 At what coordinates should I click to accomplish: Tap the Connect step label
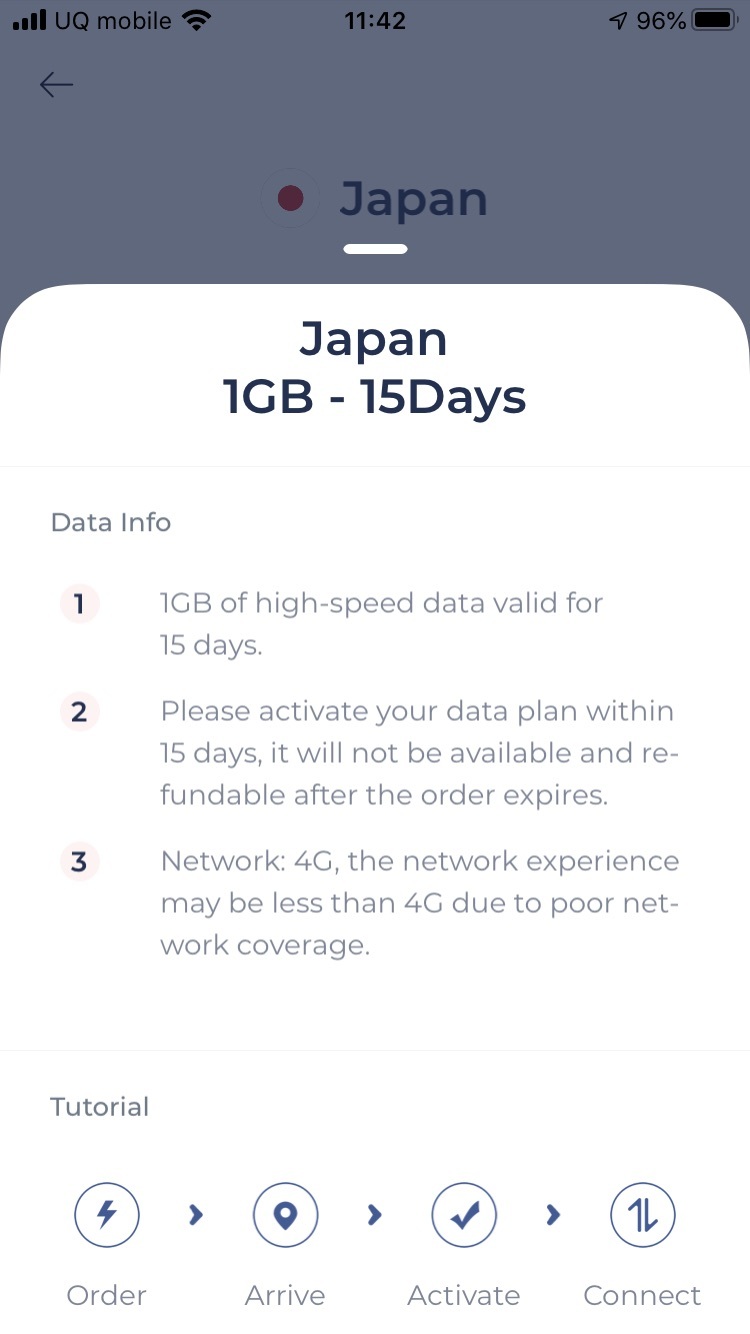point(642,1296)
